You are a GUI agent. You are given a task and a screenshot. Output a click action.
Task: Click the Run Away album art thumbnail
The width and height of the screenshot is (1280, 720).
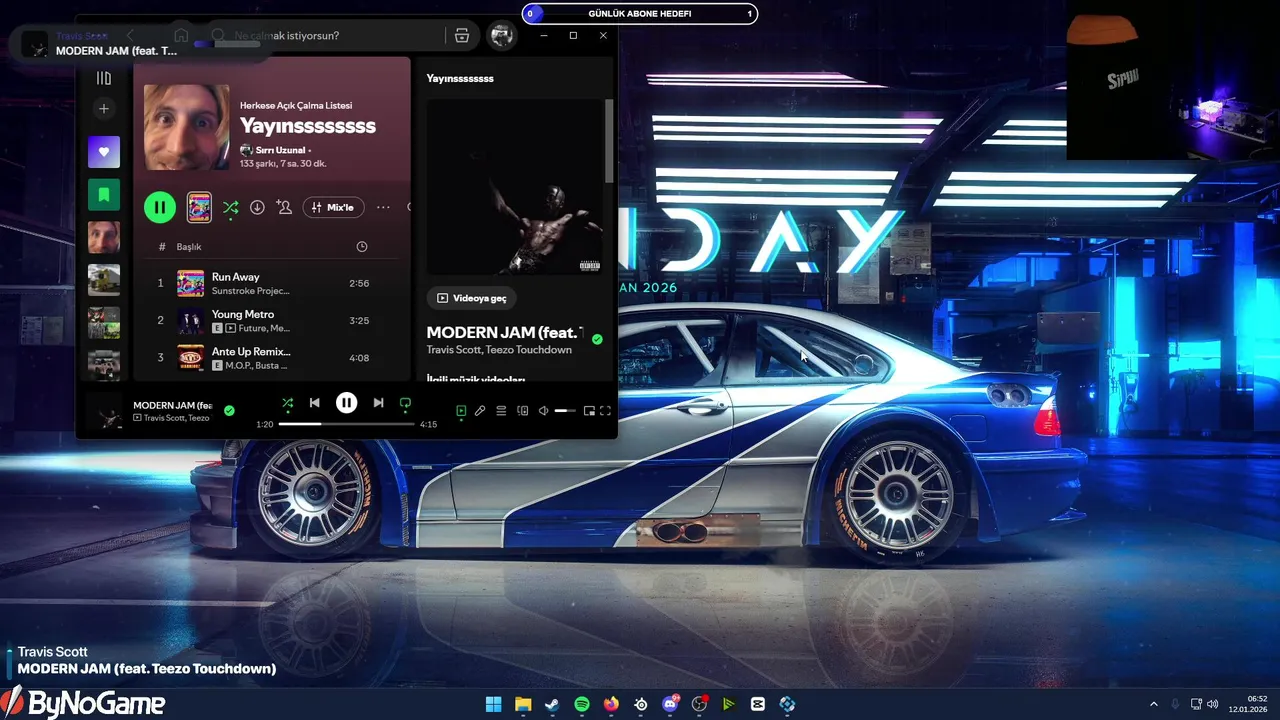click(x=190, y=283)
